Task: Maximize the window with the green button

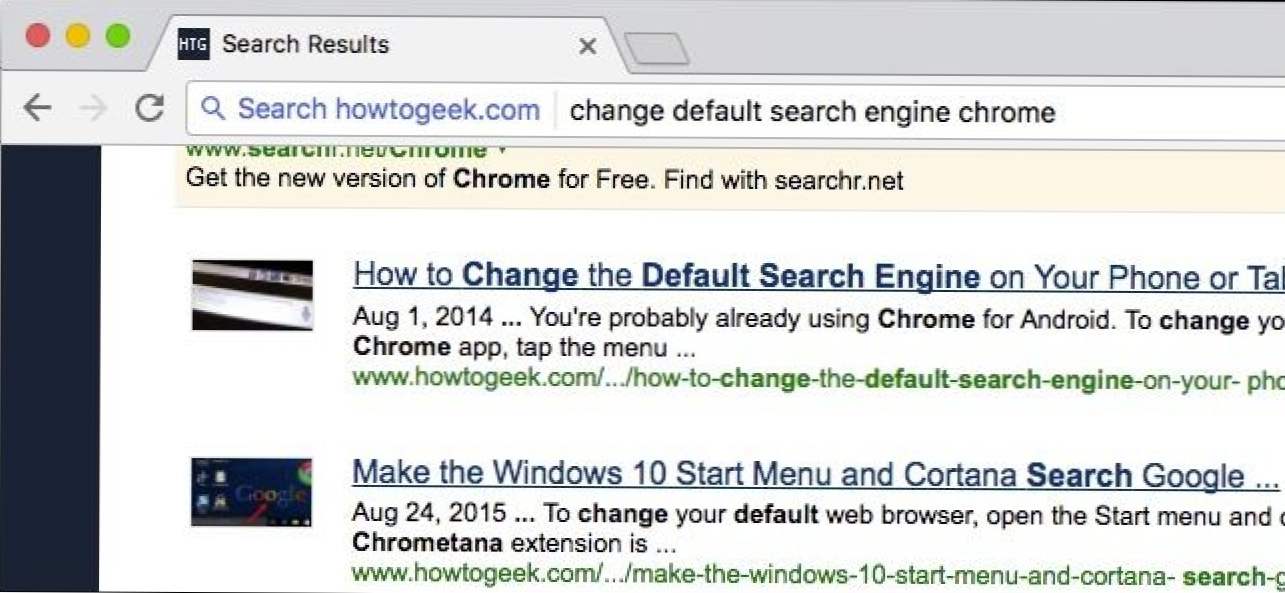Action: pyautogui.click(x=118, y=37)
